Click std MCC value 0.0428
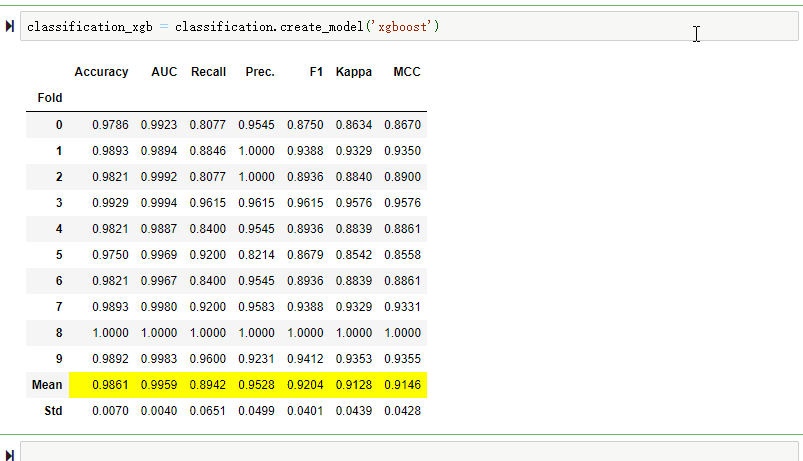 pos(403,411)
